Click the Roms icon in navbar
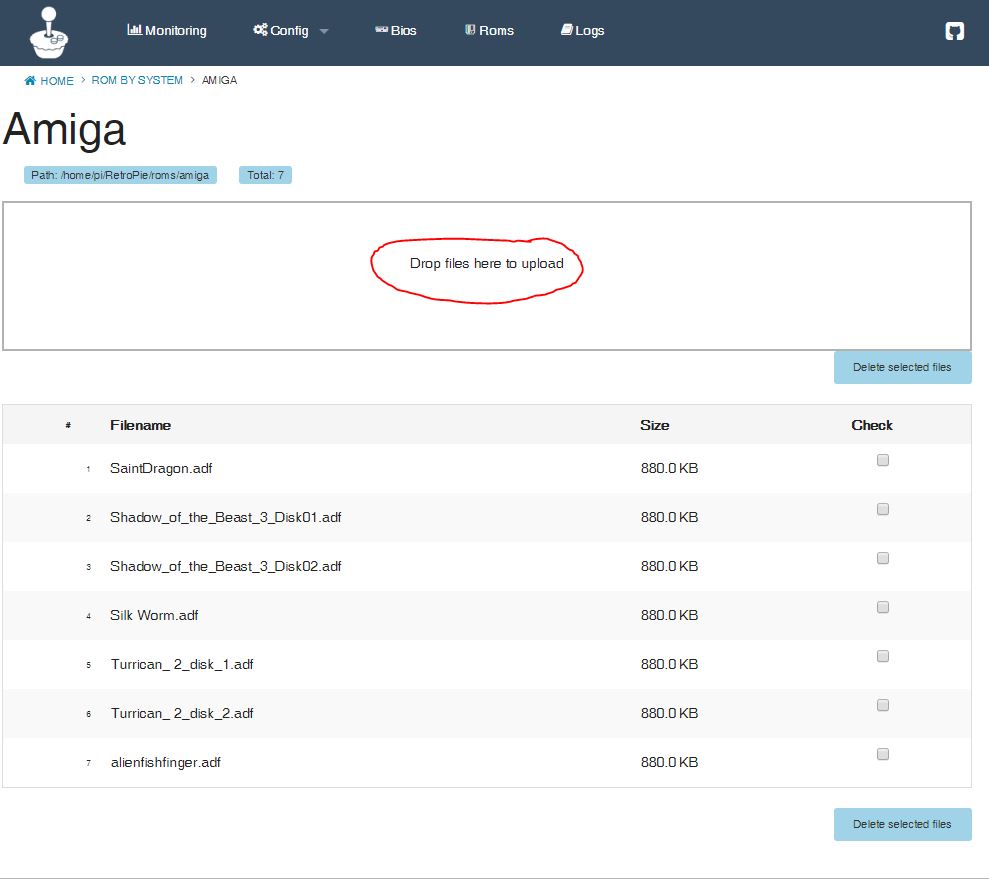Image resolution: width=989 pixels, height=880 pixels. click(x=470, y=30)
